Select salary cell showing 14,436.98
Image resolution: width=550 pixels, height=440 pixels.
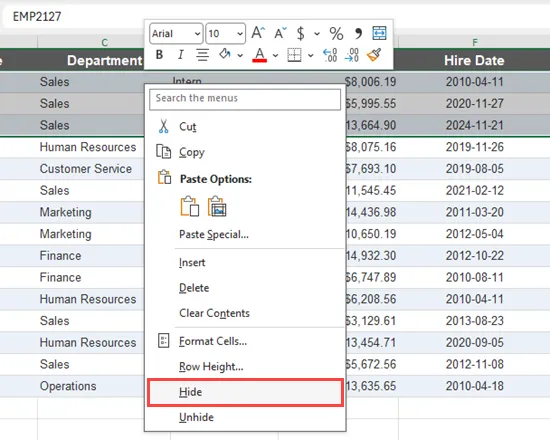[372, 212]
